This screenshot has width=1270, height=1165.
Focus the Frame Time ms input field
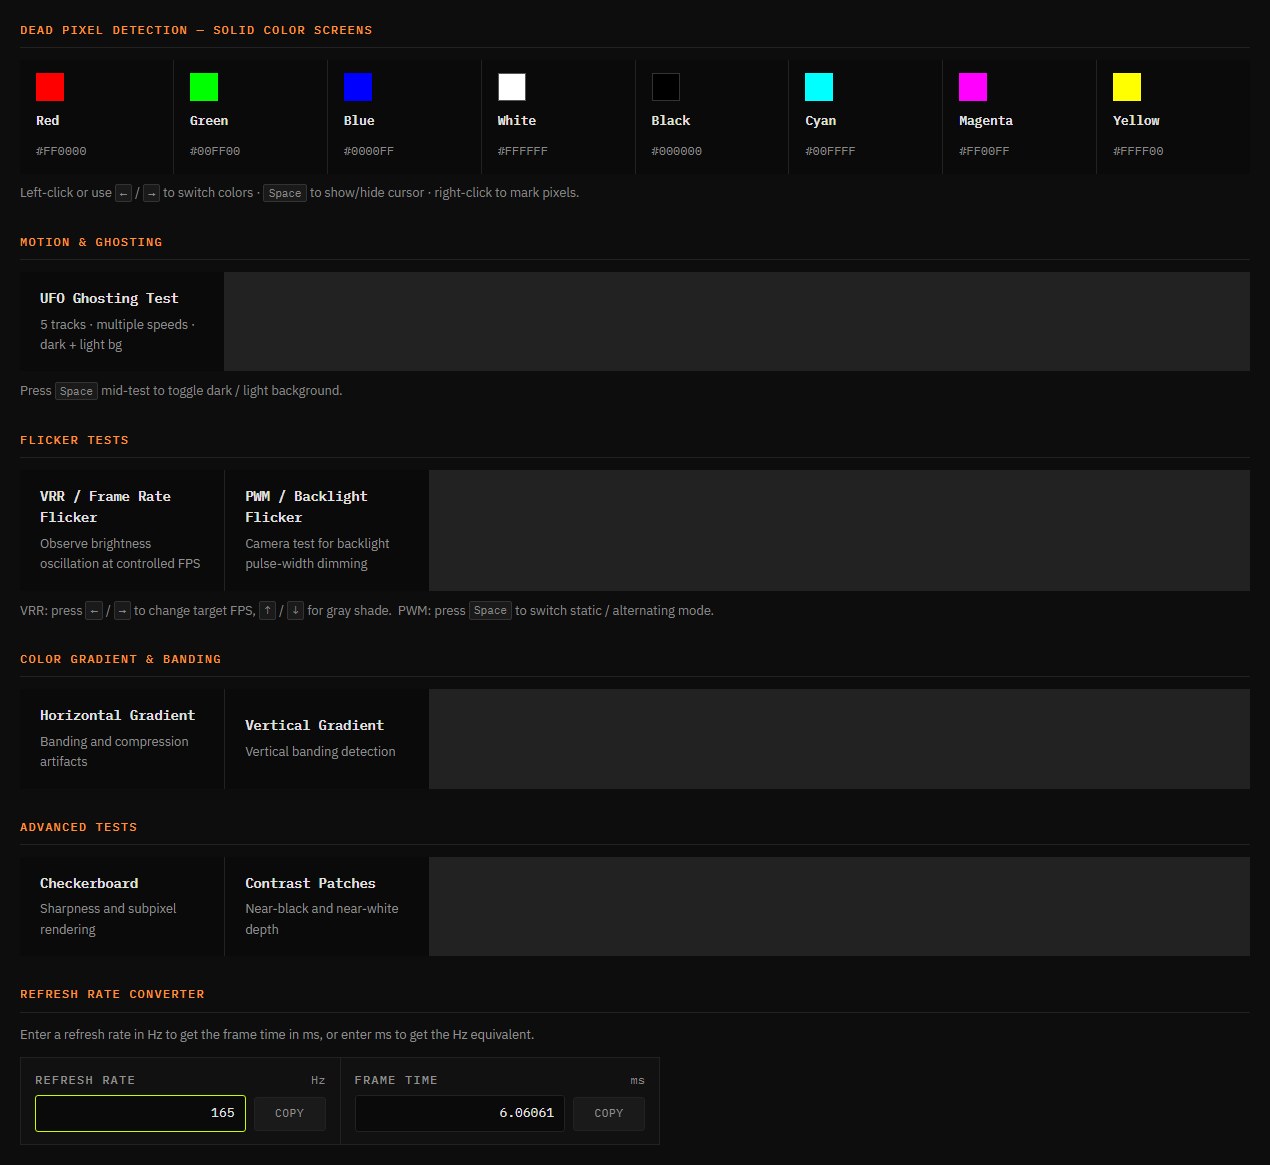coord(460,1113)
